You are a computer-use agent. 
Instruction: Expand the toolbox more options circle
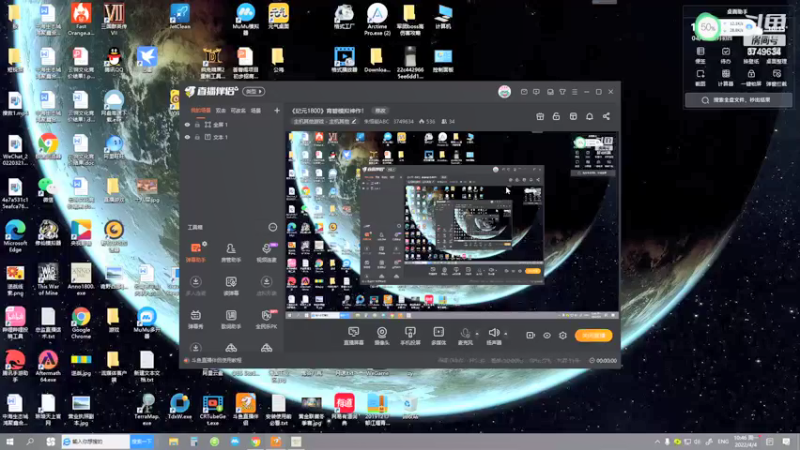pyautogui.click(x=272, y=227)
